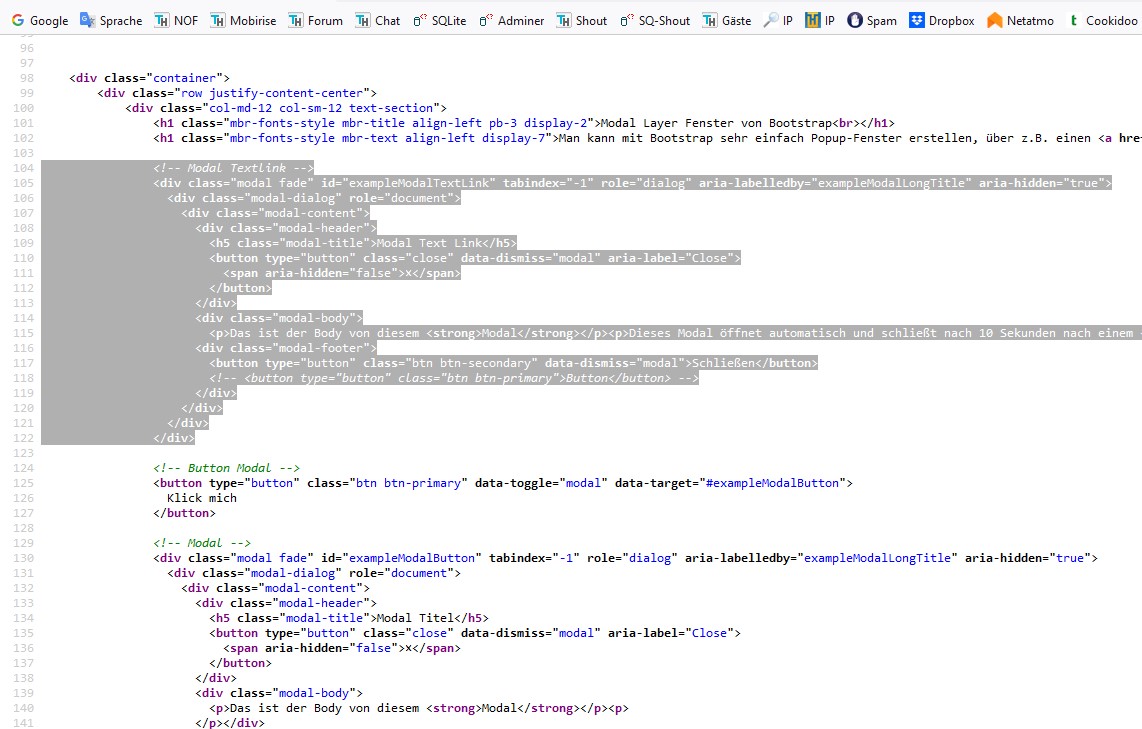
Task: Click the IP bookmark with magnifier icon
Action: (778, 20)
